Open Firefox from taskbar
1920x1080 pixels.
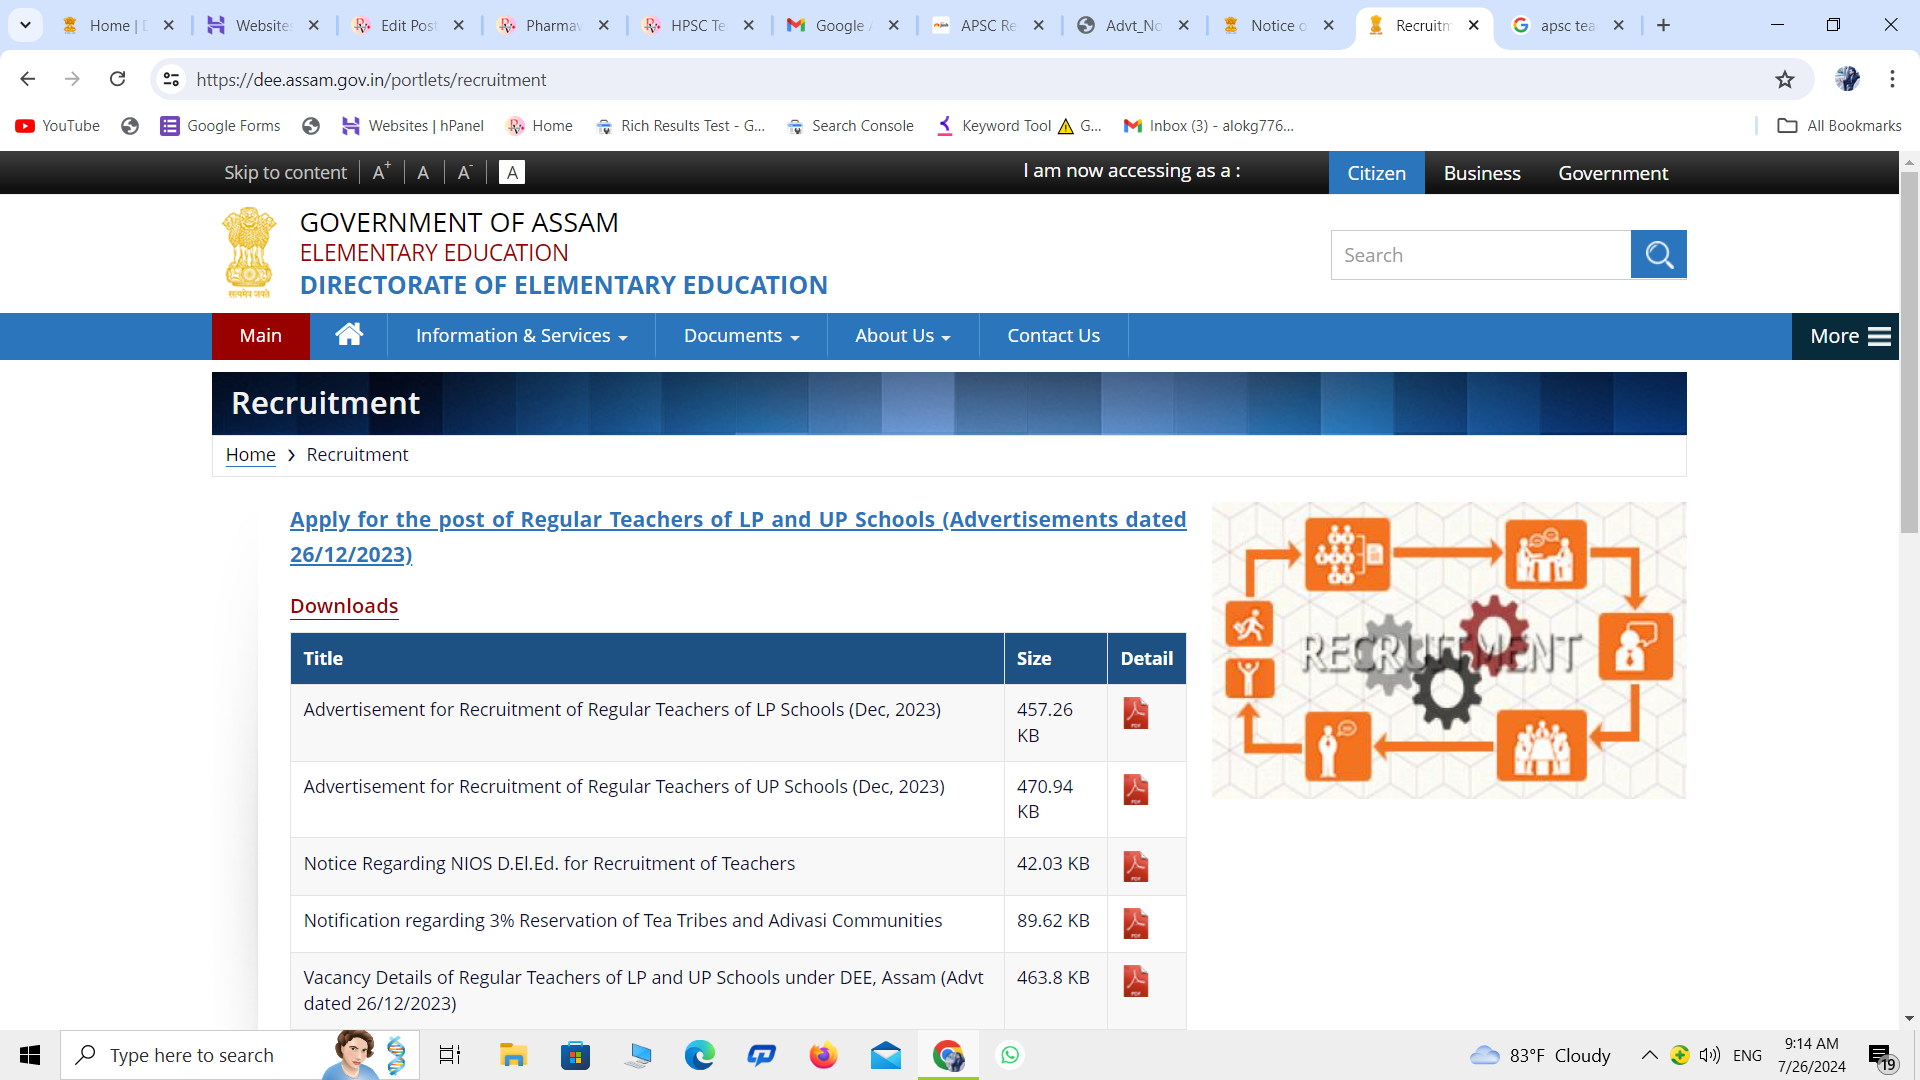pyautogui.click(x=823, y=1055)
